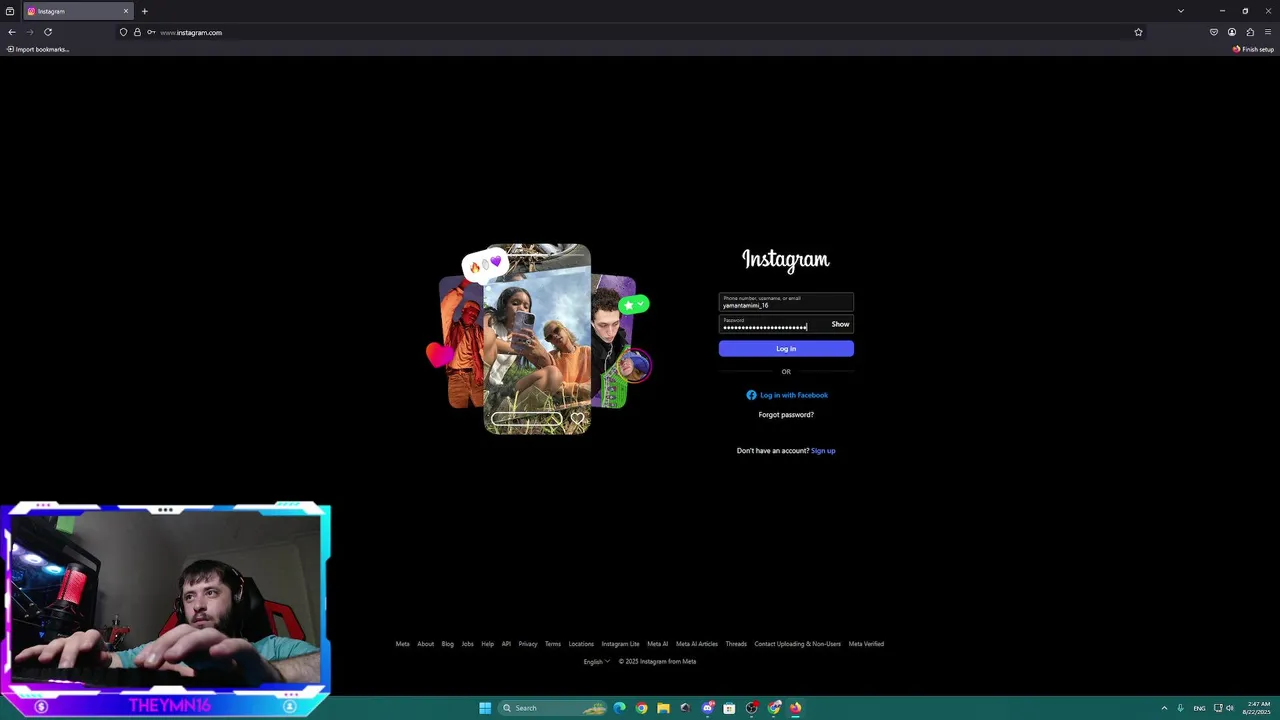This screenshot has width=1280, height=720.
Task: Open Meta AI Articles footer link
Action: (x=697, y=644)
